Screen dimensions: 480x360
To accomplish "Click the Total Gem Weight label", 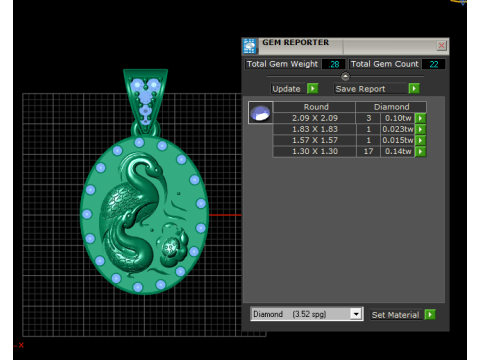I will point(282,64).
